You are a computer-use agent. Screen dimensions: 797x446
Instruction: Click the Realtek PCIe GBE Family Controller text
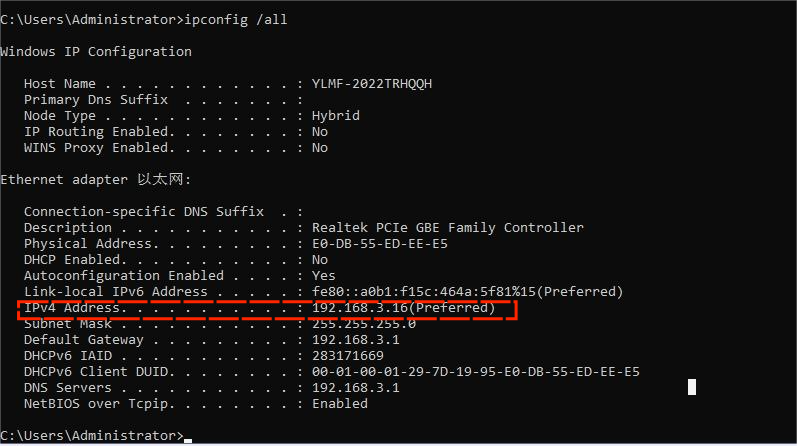(448, 227)
